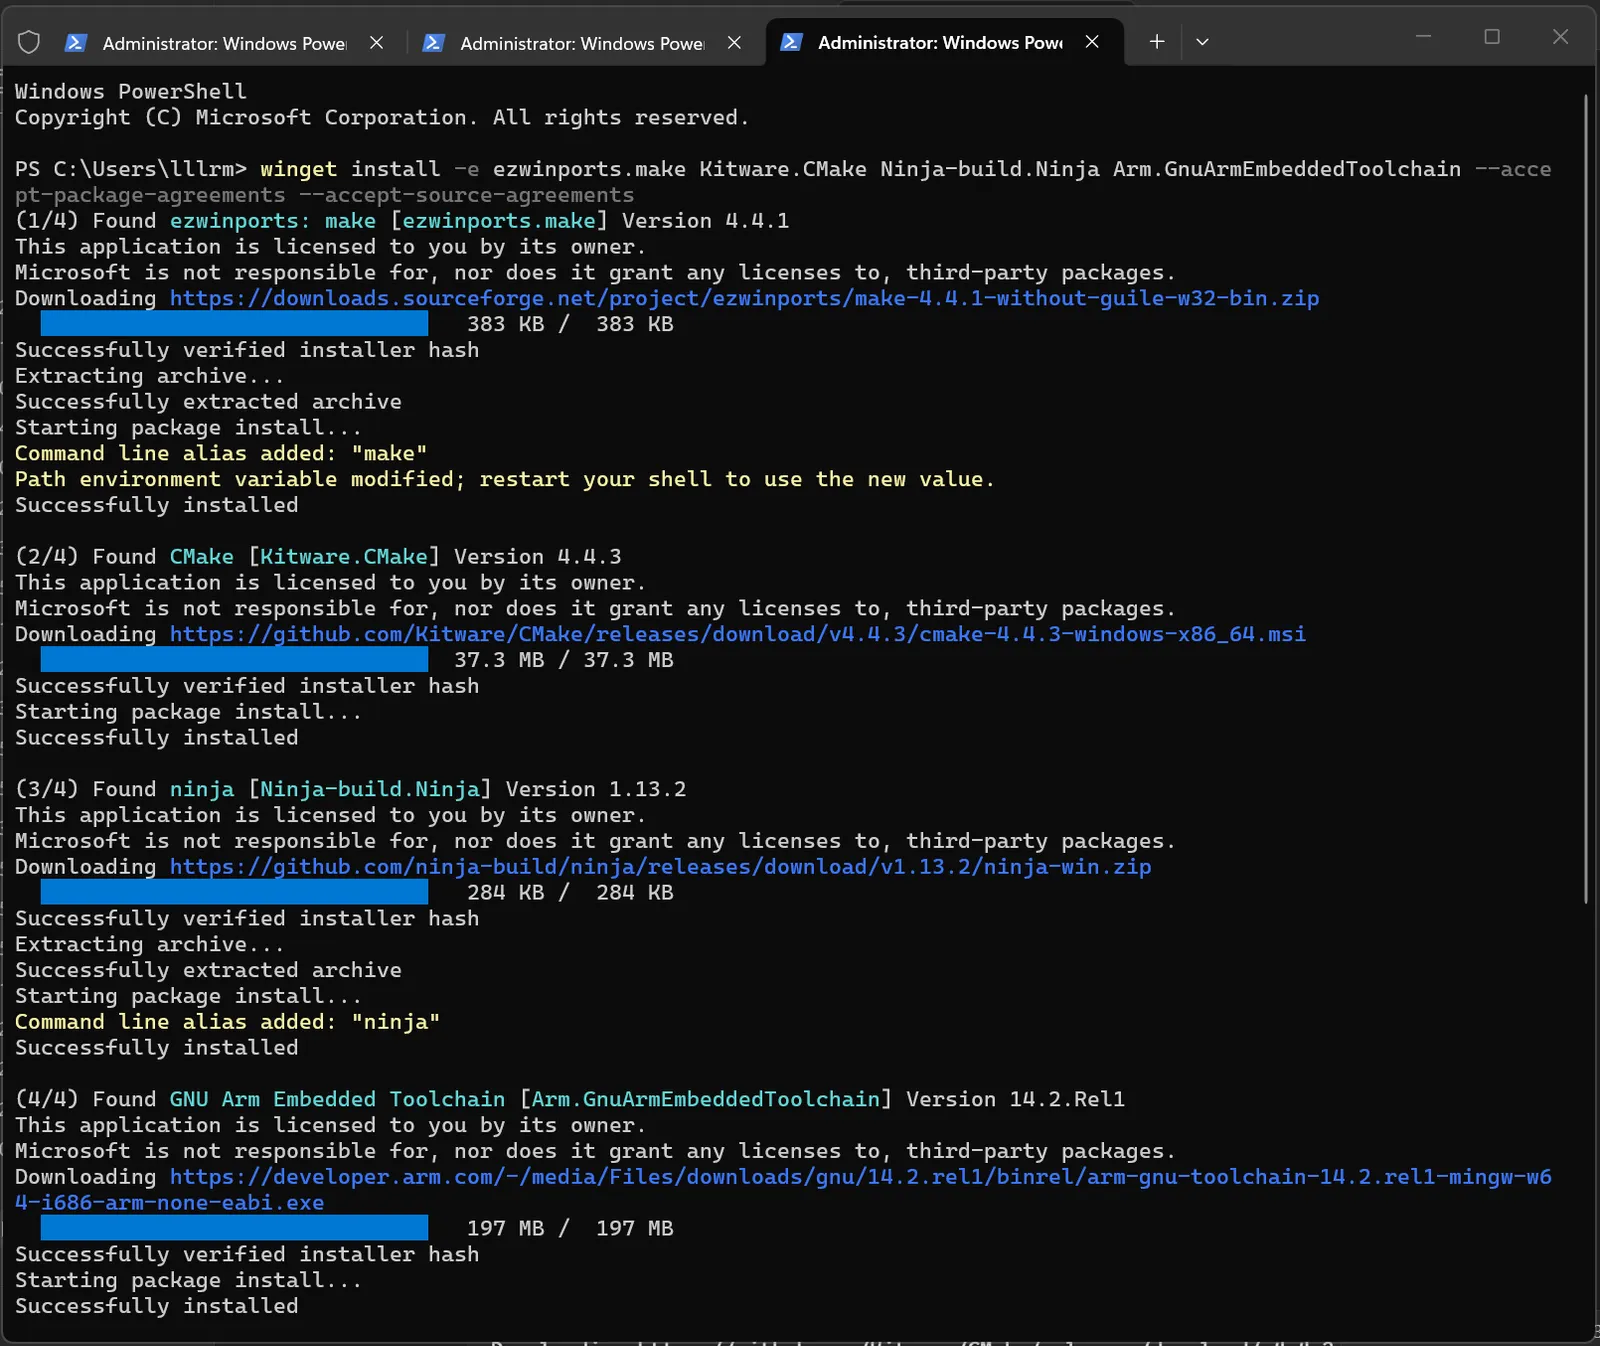Screen dimensions: 1600x1346
Task: Maximize the terminal window
Action: point(1492,37)
